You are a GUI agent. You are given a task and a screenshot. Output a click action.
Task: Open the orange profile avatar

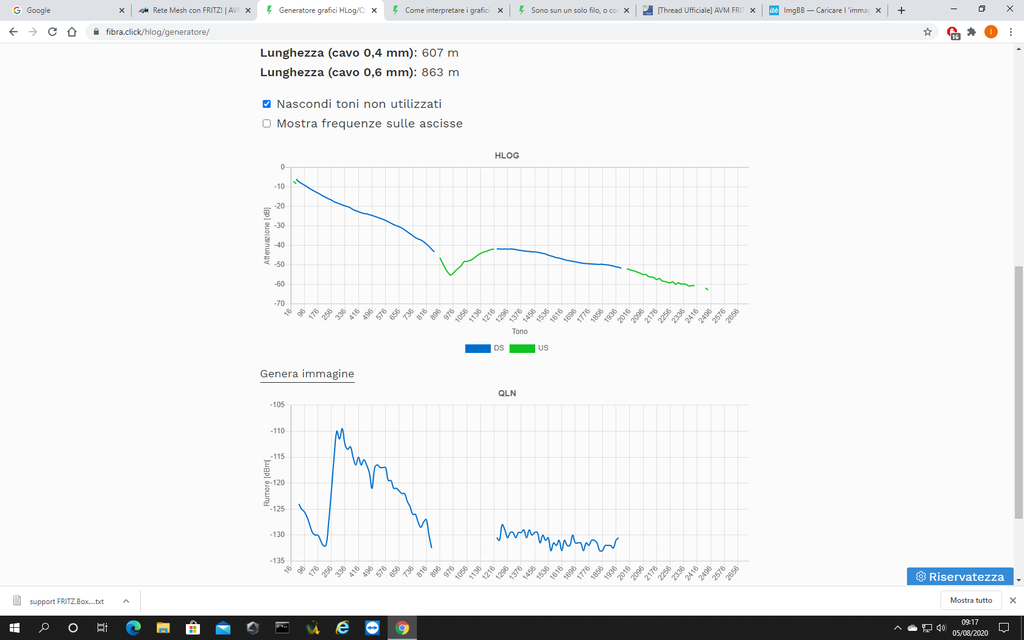991,31
